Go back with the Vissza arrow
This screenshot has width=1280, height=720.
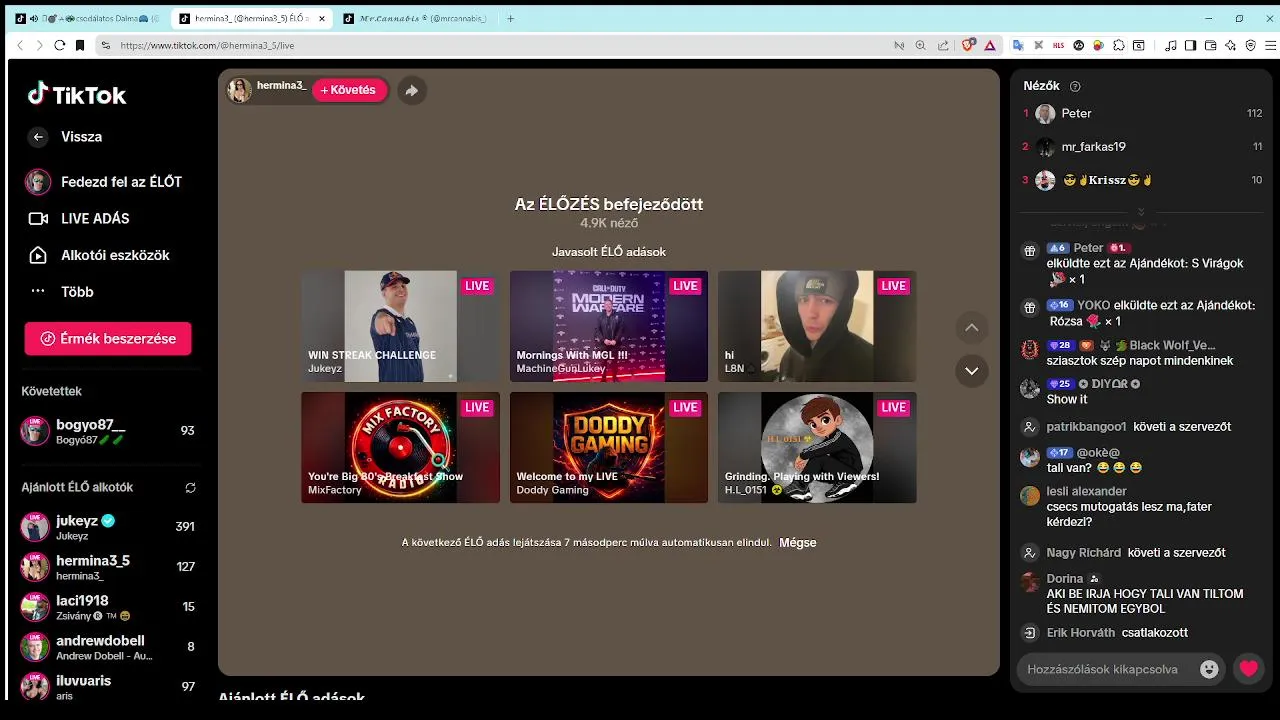click(x=38, y=137)
